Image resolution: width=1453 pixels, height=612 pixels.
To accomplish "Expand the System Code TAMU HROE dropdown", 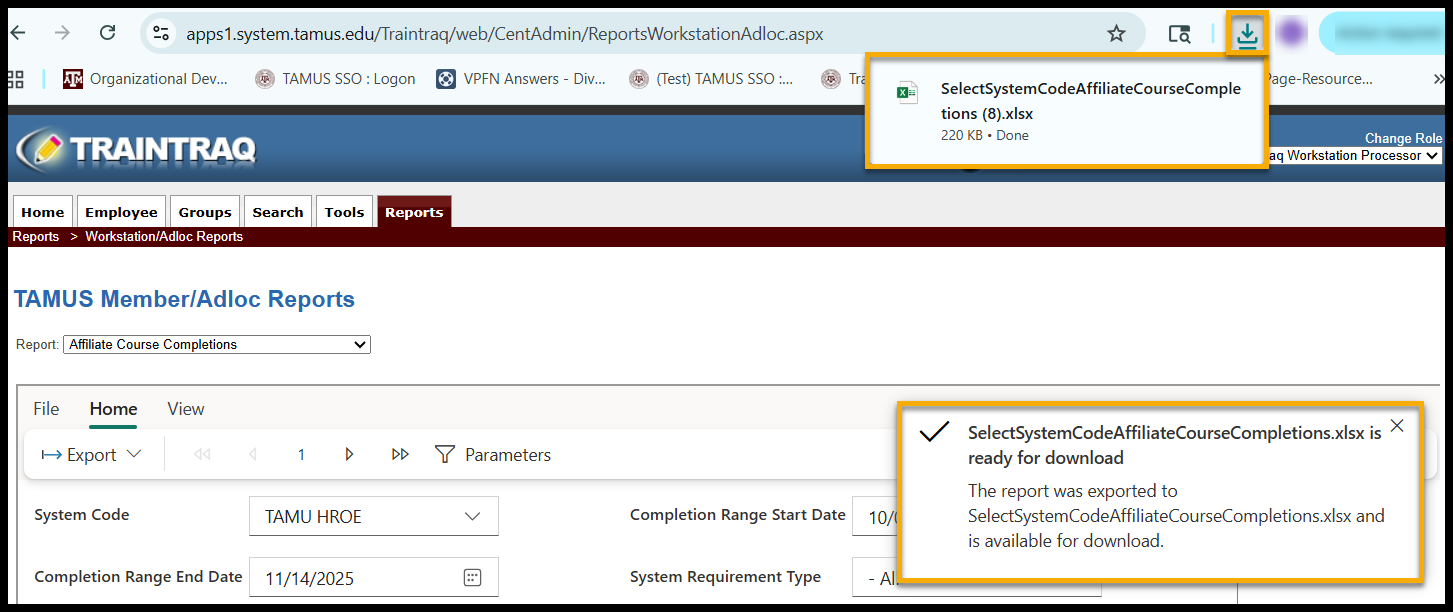I will point(373,517).
